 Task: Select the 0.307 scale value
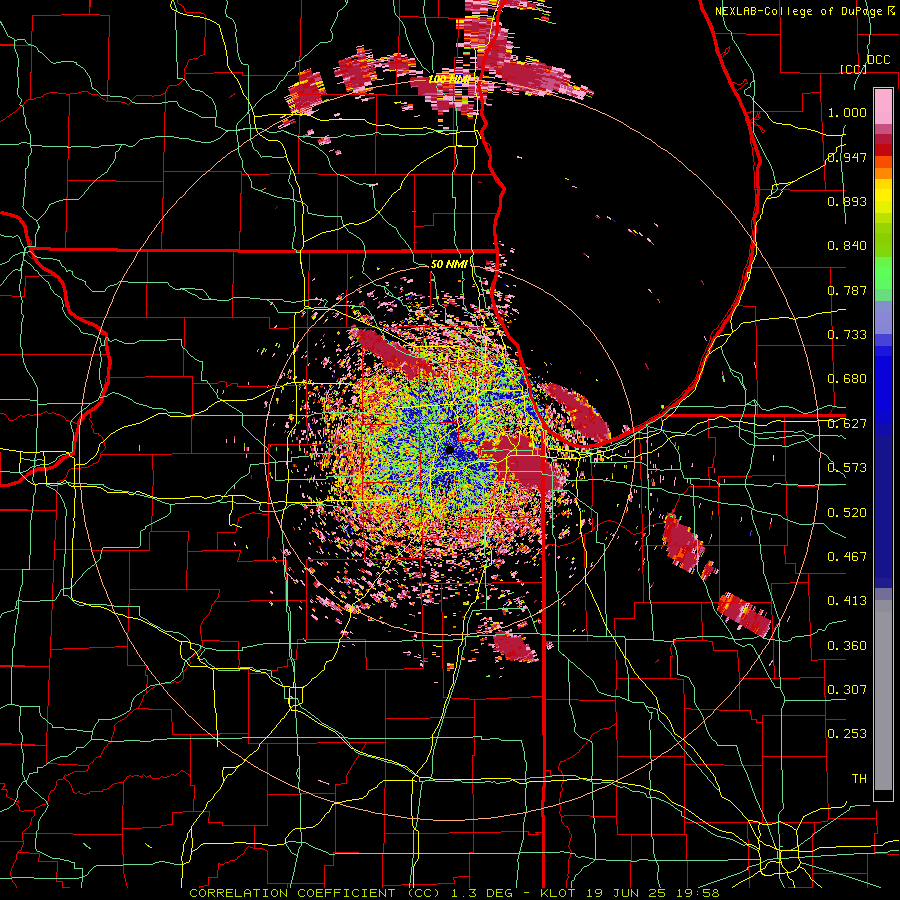[x=847, y=689]
